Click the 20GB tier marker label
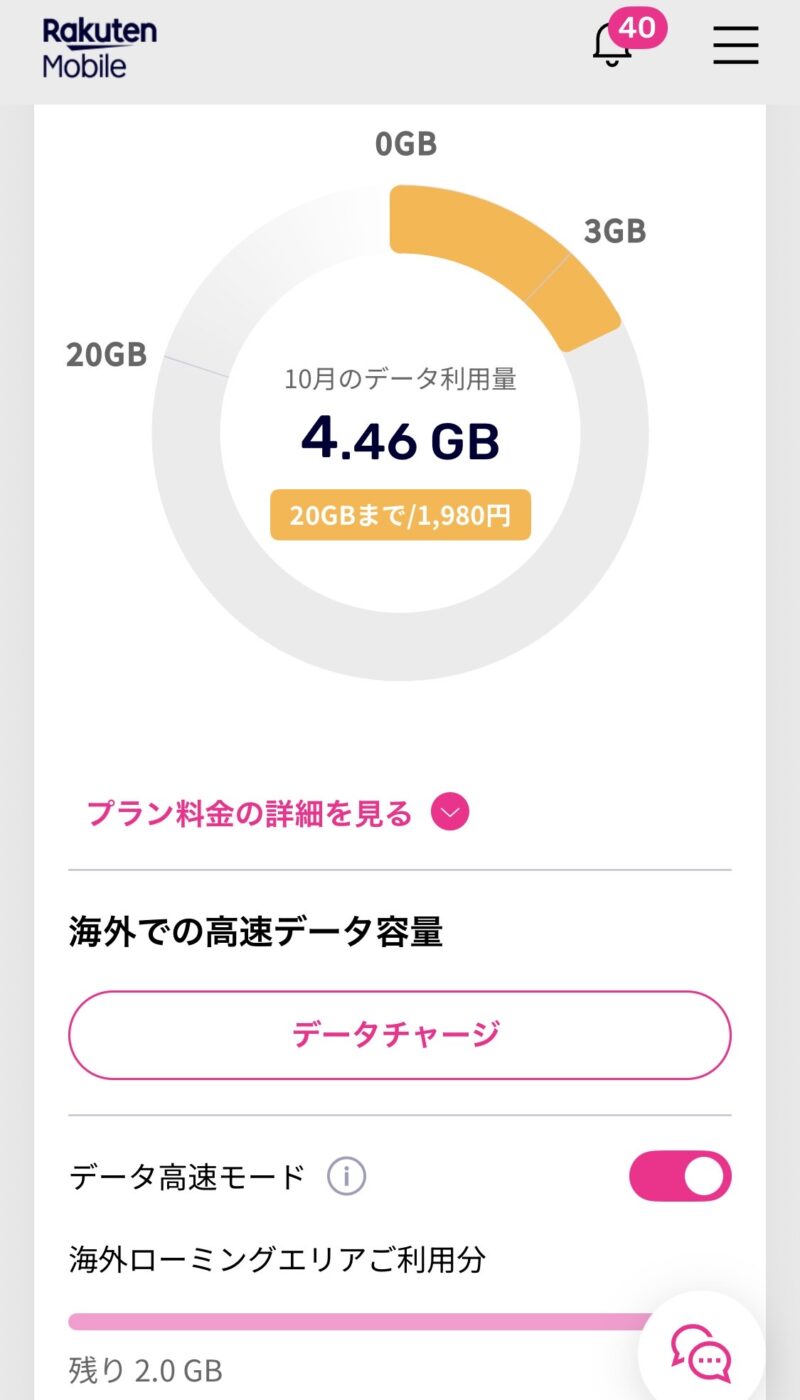Viewport: 800px width, 1400px height. [107, 354]
